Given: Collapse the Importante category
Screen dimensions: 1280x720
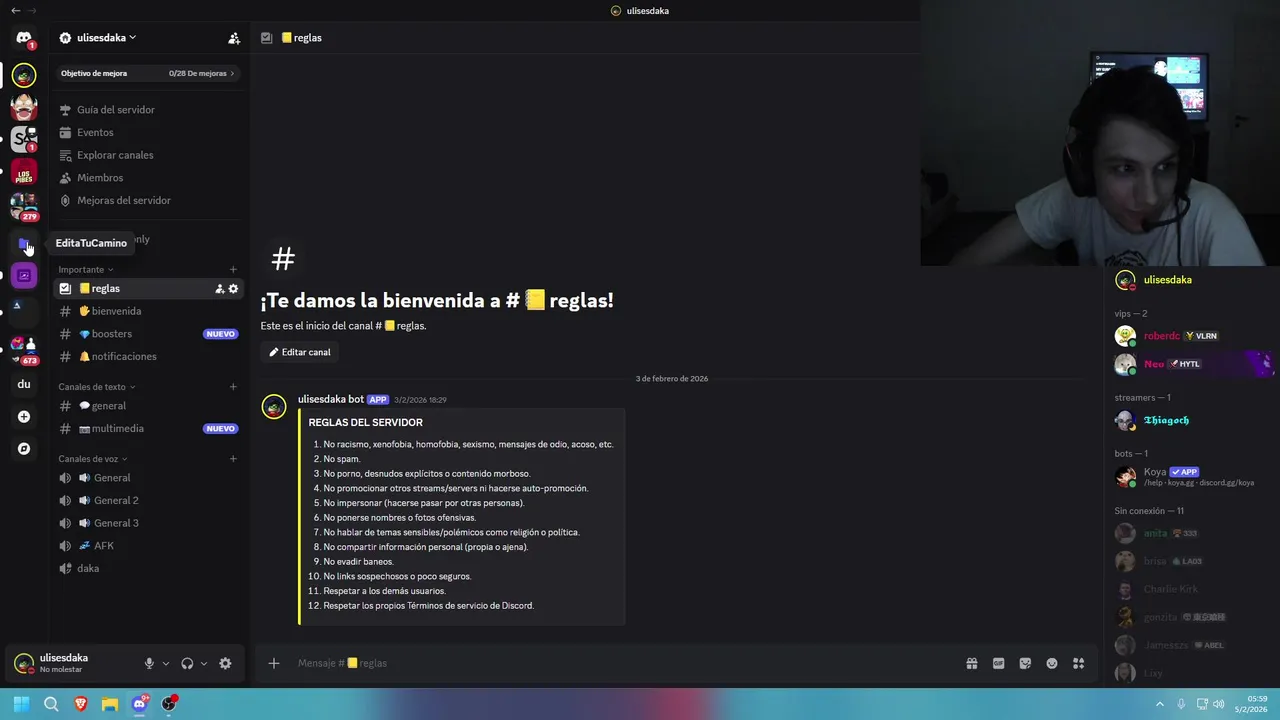Looking at the screenshot, I should (x=86, y=270).
